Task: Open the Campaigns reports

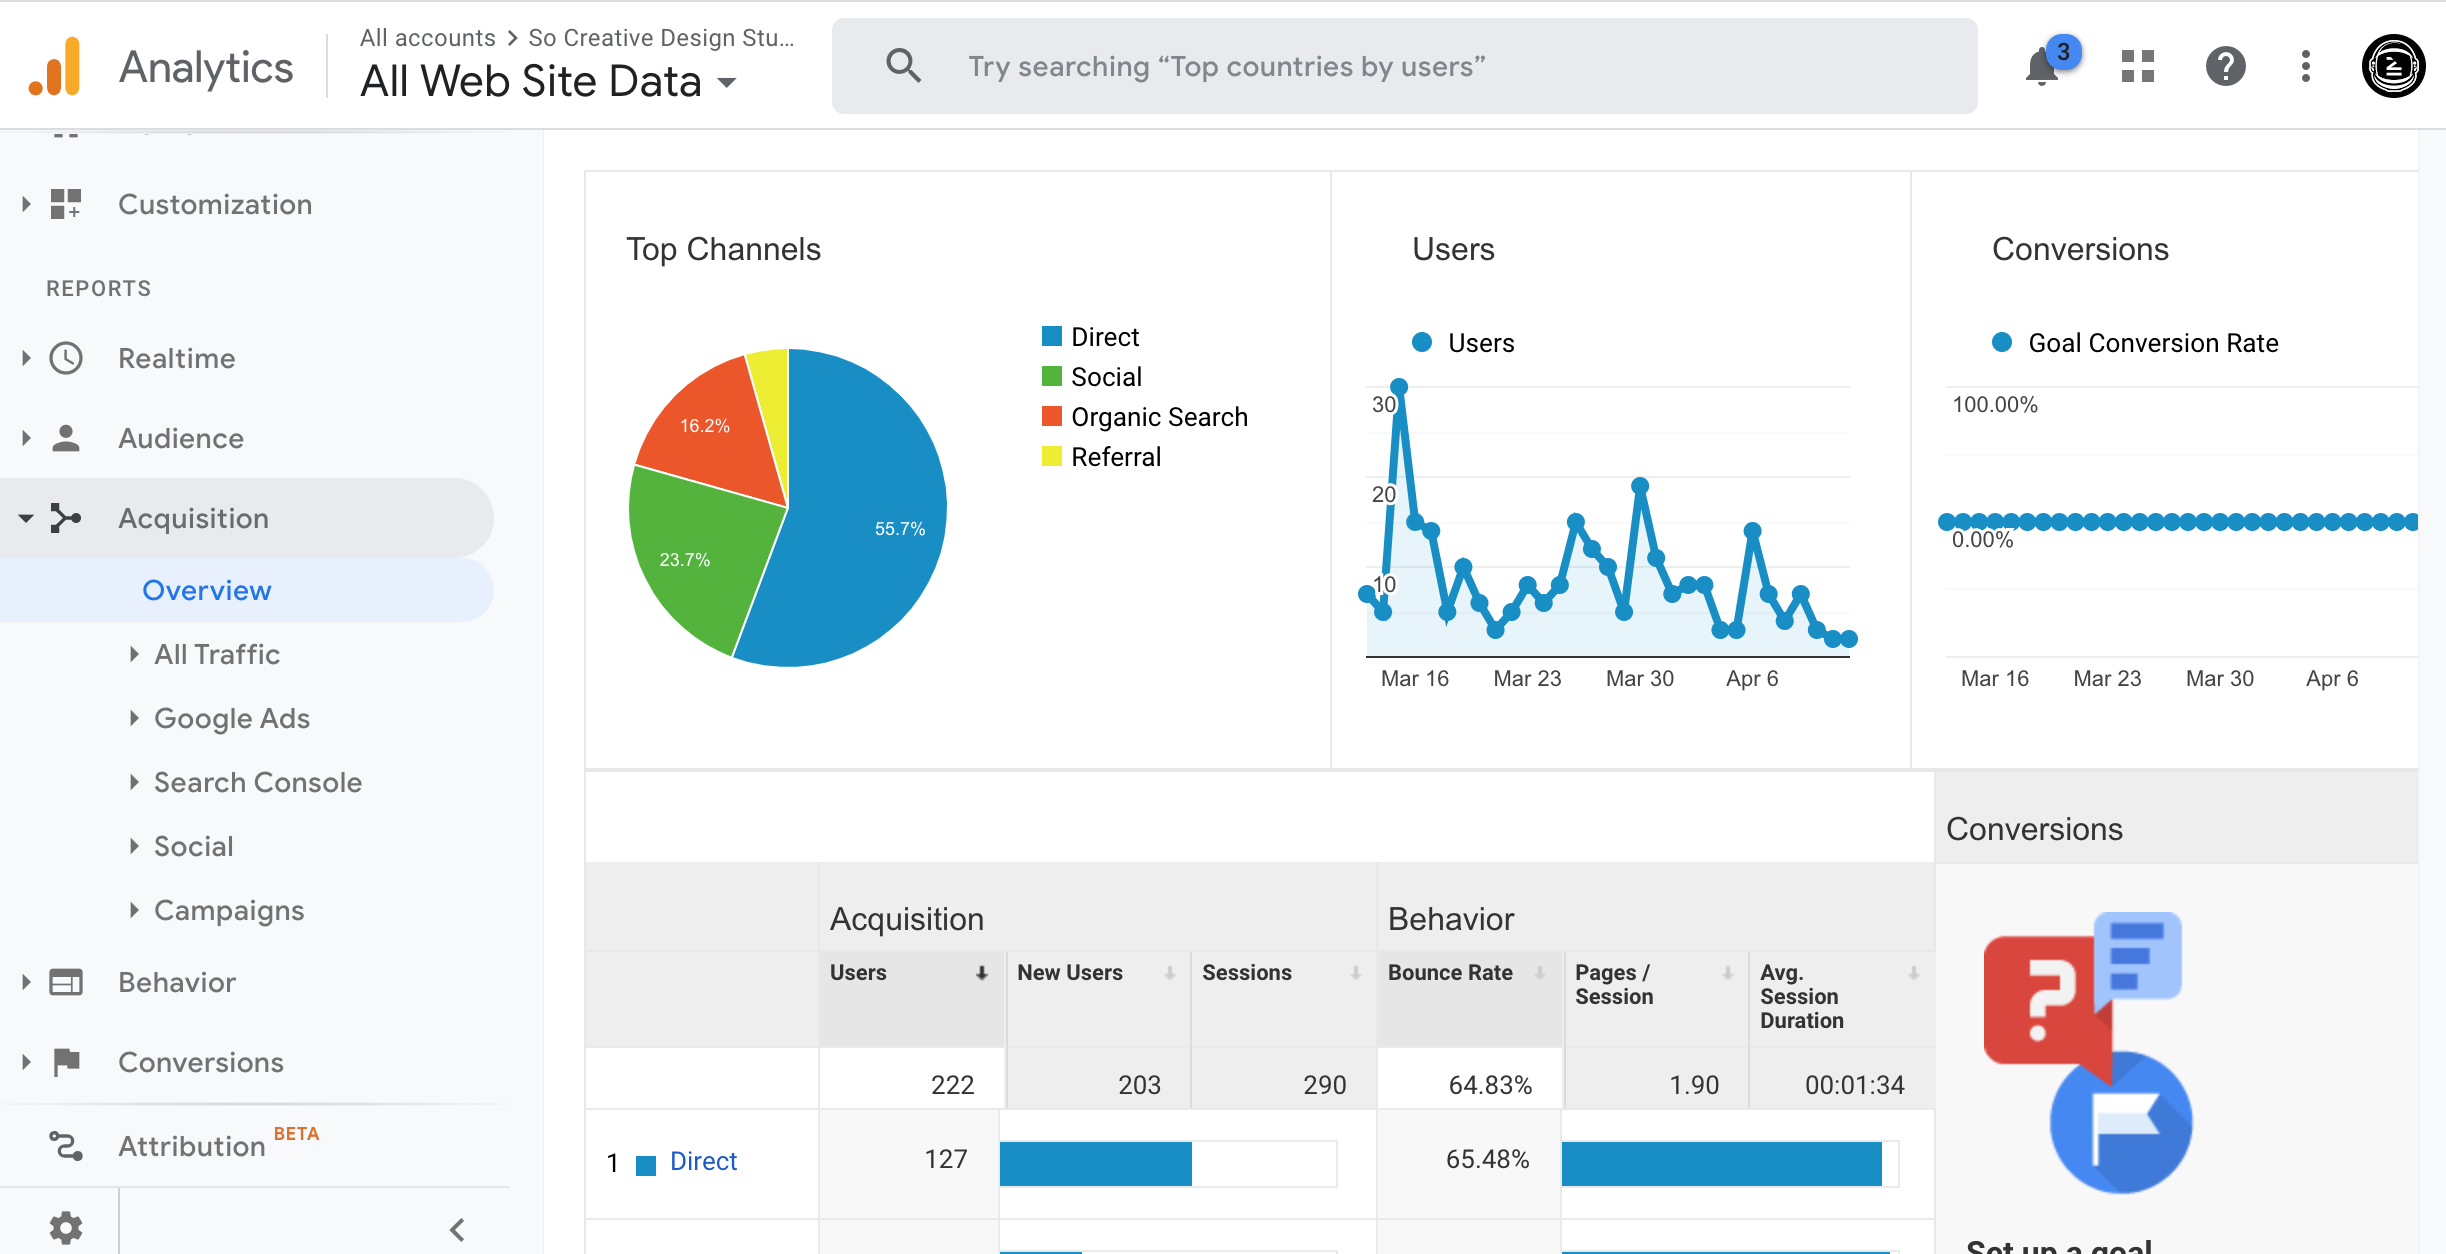Action: click(229, 910)
